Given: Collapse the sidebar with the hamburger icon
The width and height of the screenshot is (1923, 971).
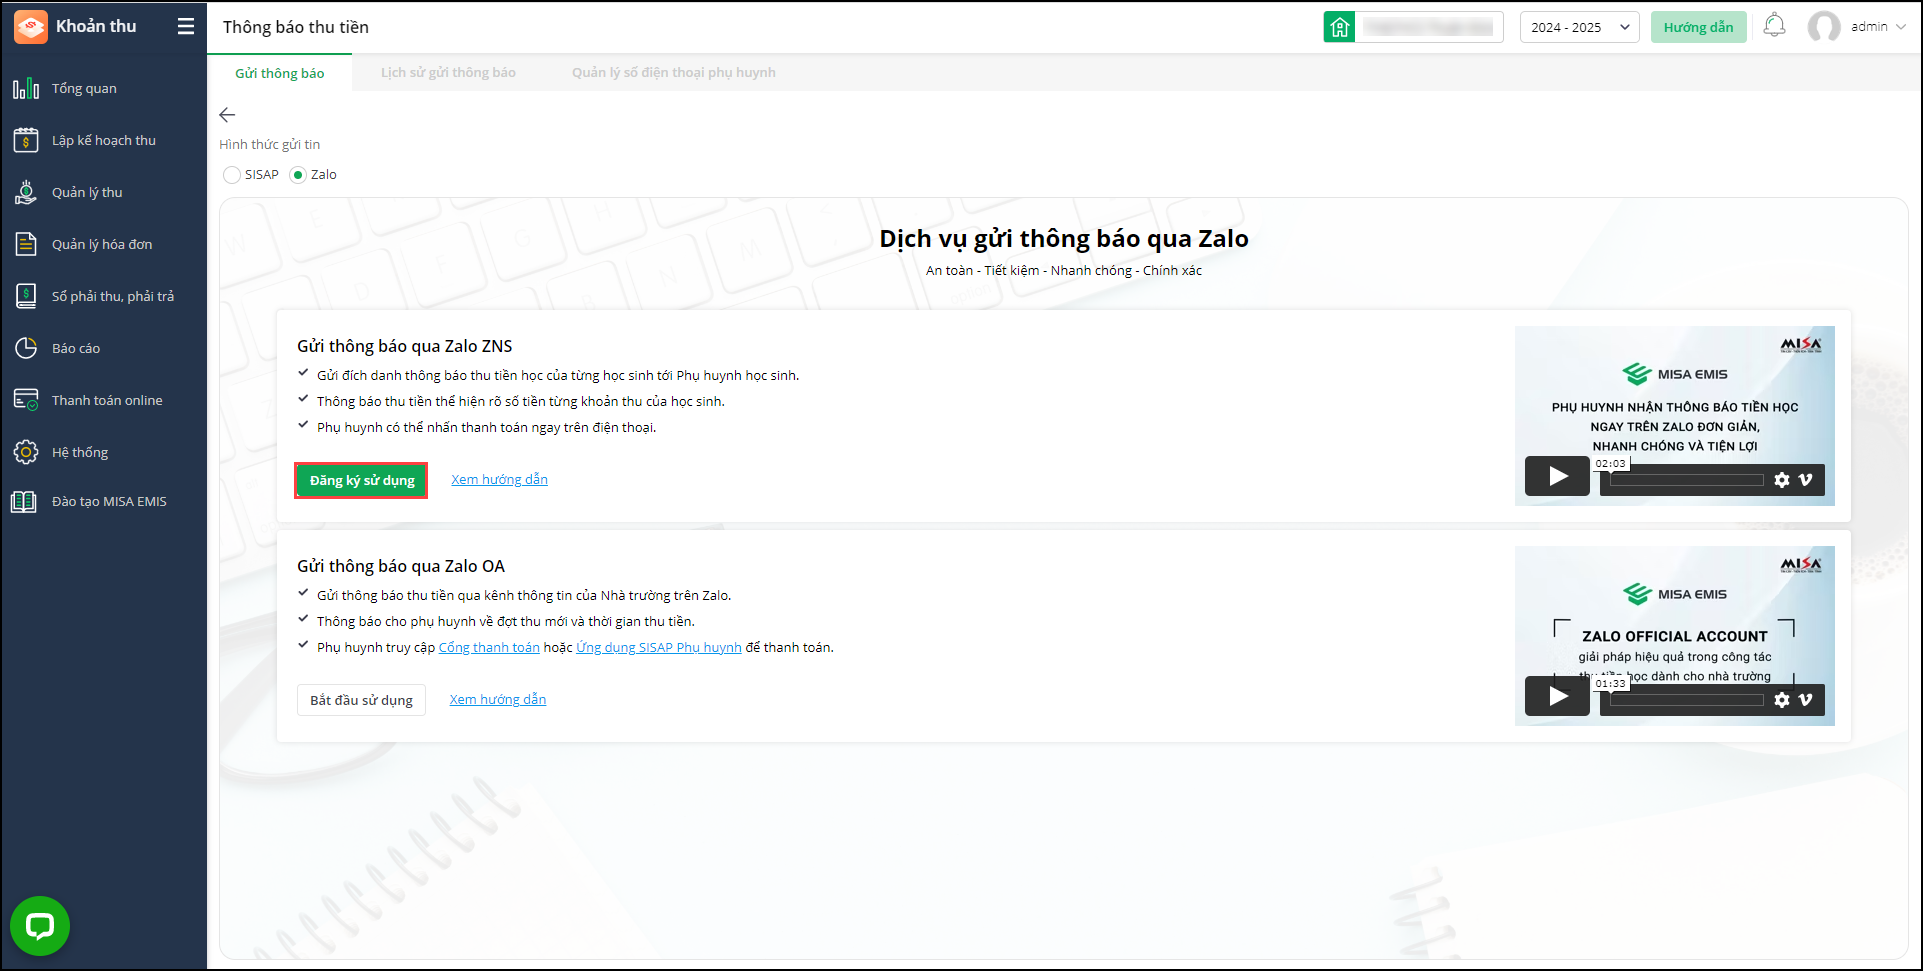Looking at the screenshot, I should (x=186, y=27).
